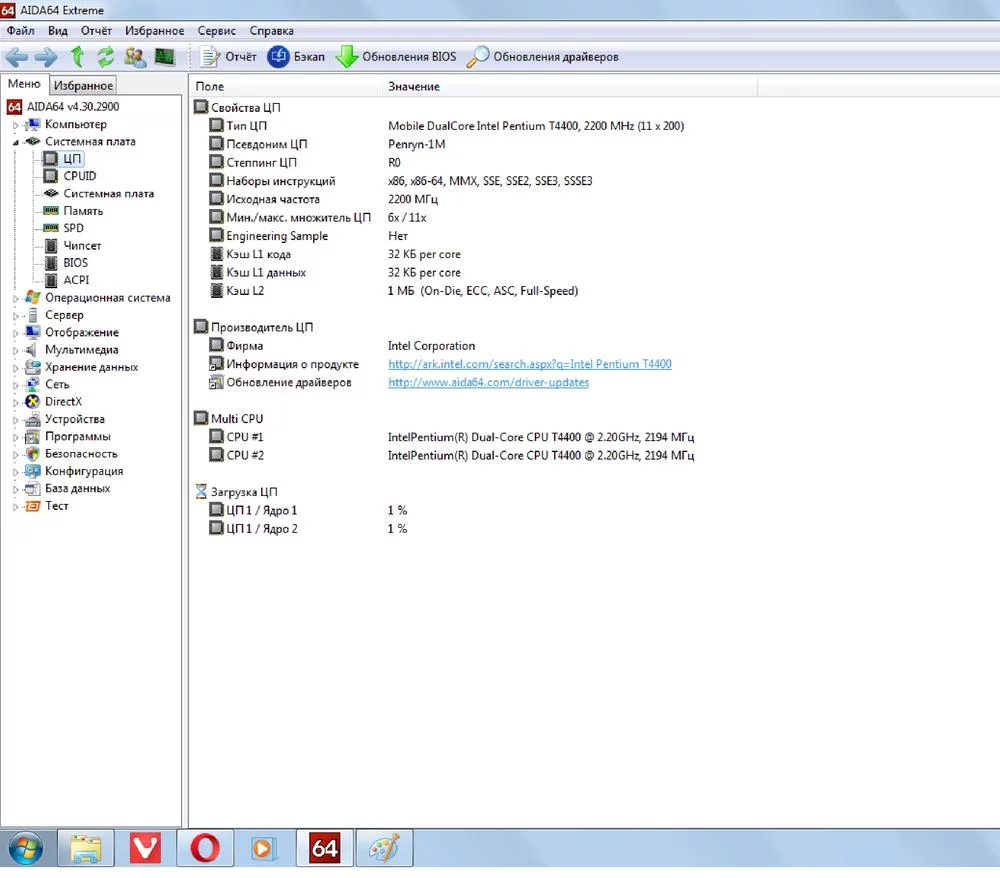
Task: Select CPUID in the tree
Action: pos(79,176)
